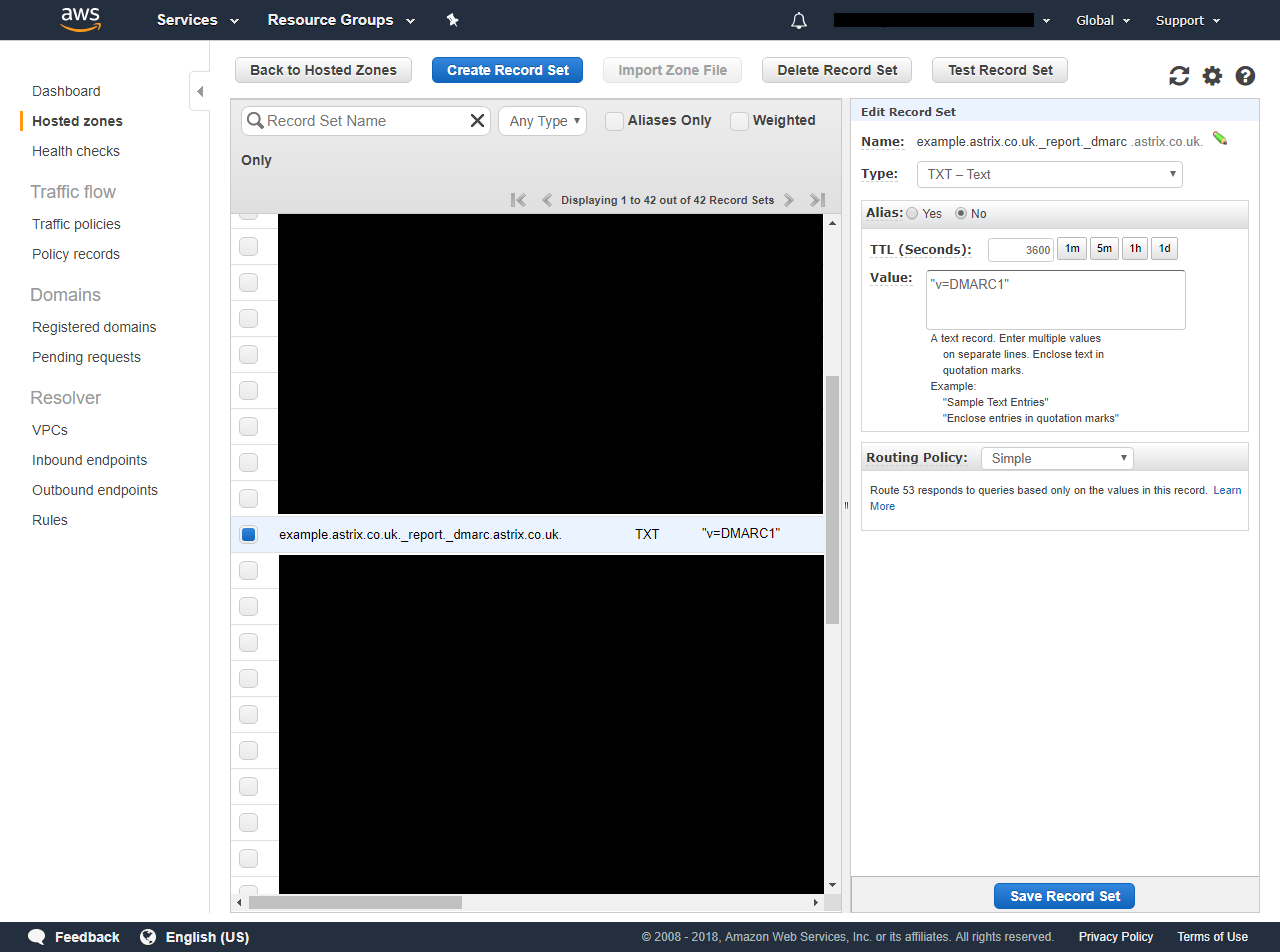Open the settings gear icon
The width and height of the screenshot is (1280, 952).
[1212, 76]
